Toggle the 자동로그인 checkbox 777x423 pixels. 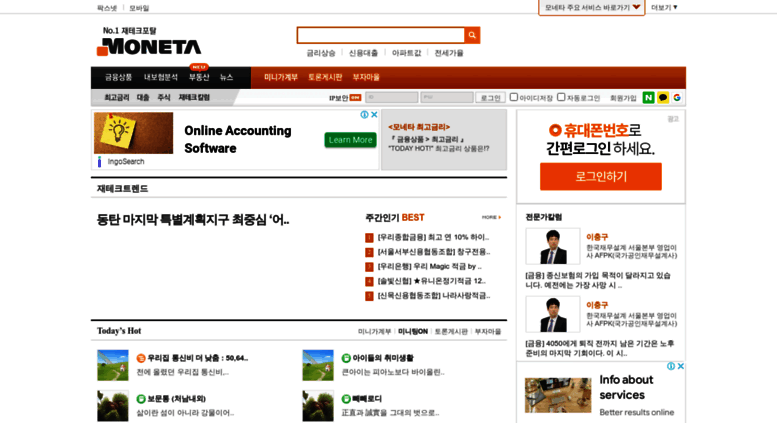(561, 97)
